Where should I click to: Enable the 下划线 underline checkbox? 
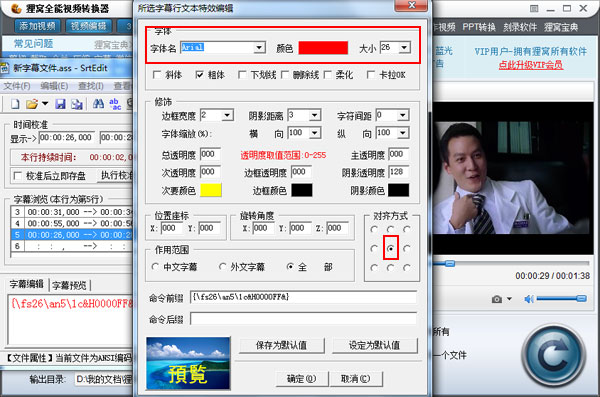tap(242, 75)
